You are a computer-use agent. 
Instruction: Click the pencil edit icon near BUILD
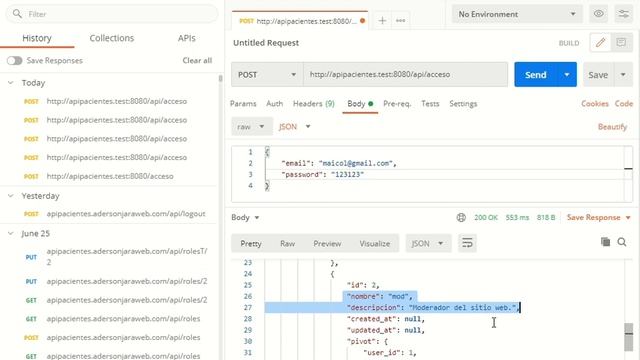coord(600,42)
